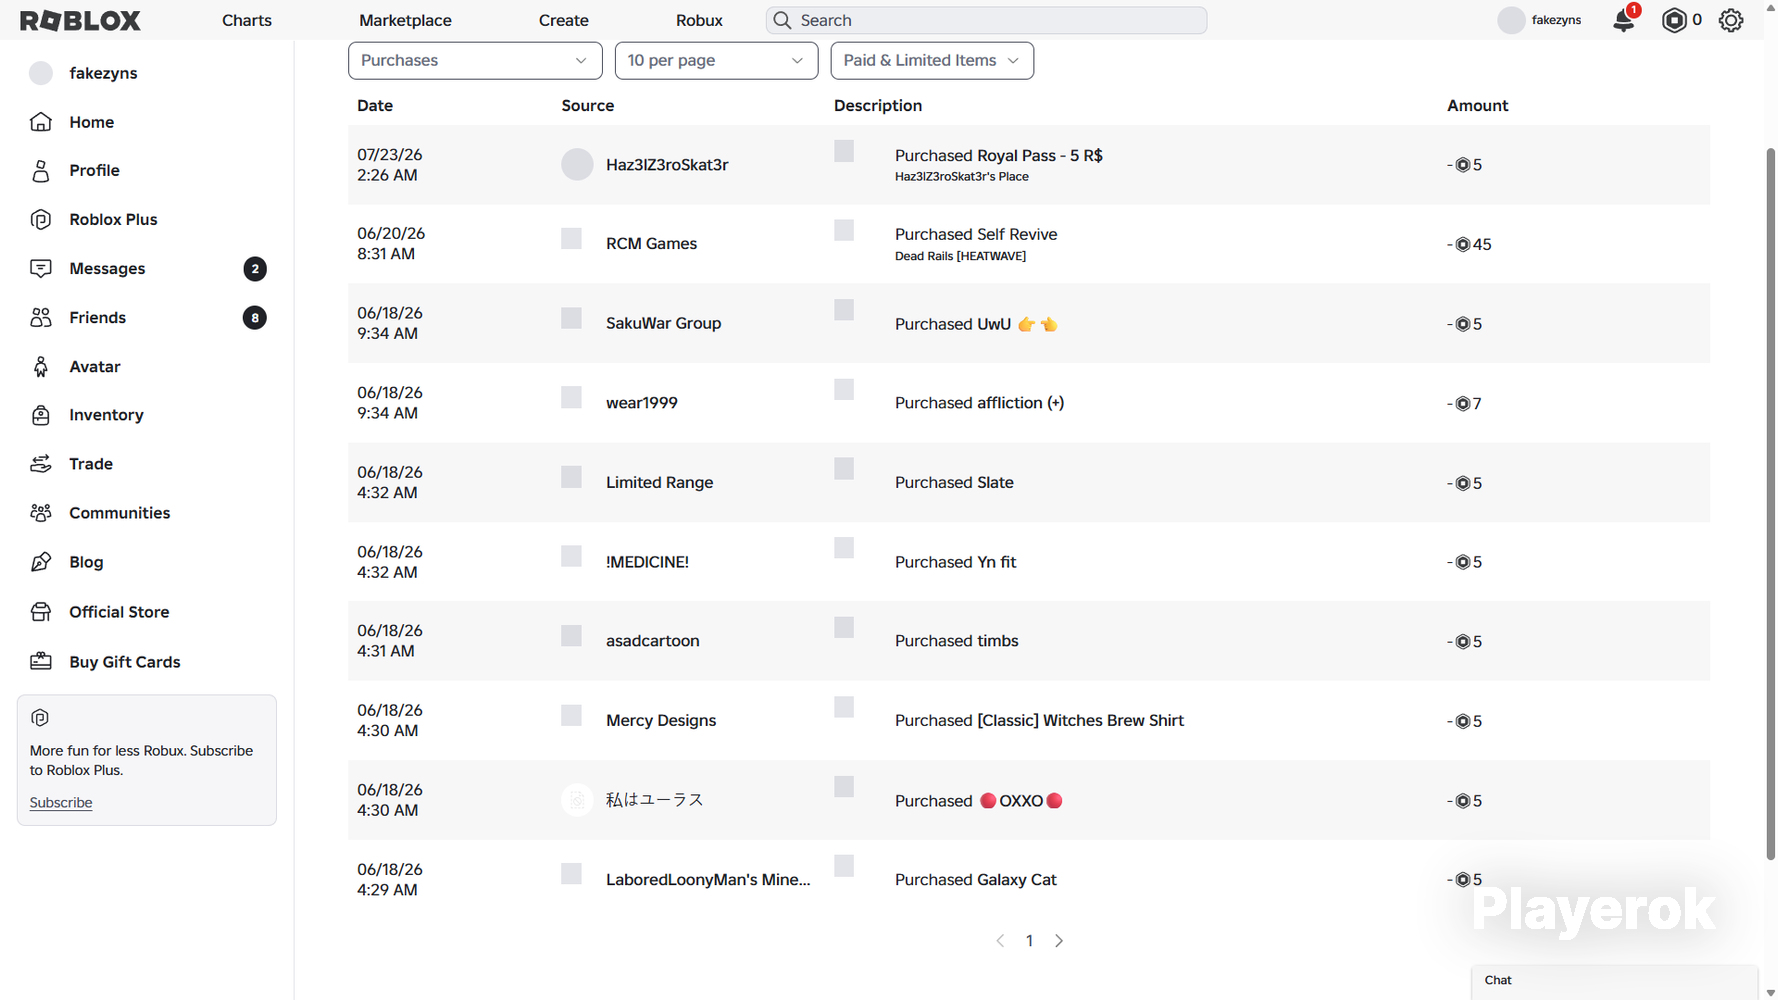Screen dimensions: 1778x1000
Task: Go to the previous page arrow
Action: point(1000,941)
